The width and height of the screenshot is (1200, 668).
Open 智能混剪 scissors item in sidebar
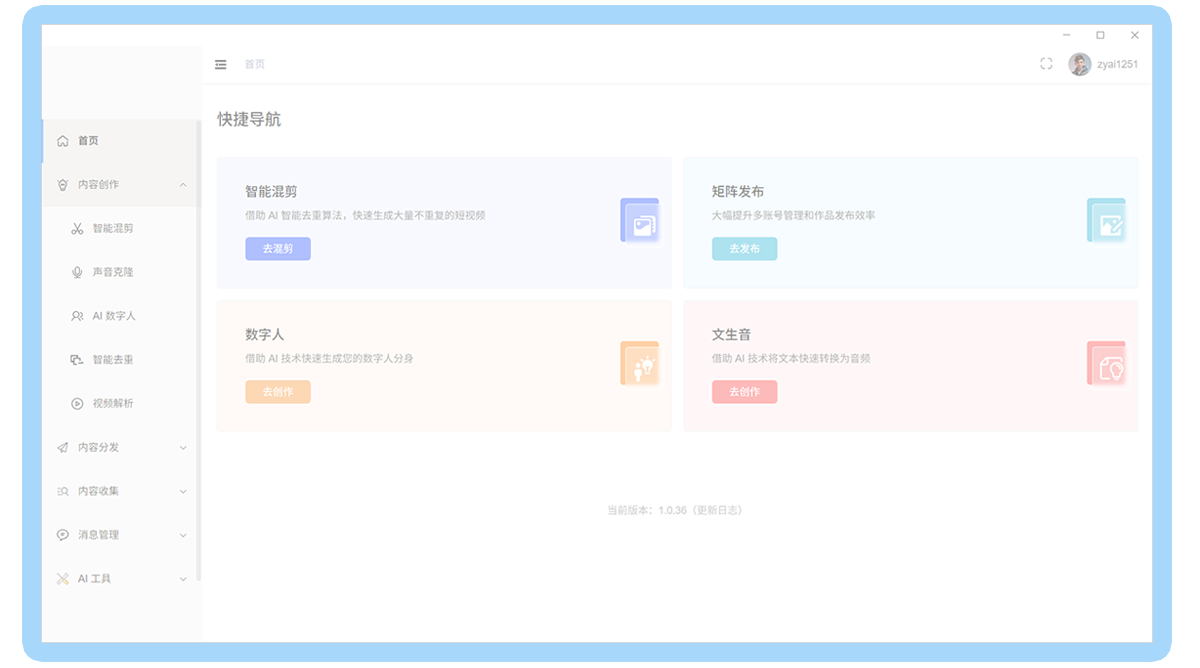(x=112, y=228)
